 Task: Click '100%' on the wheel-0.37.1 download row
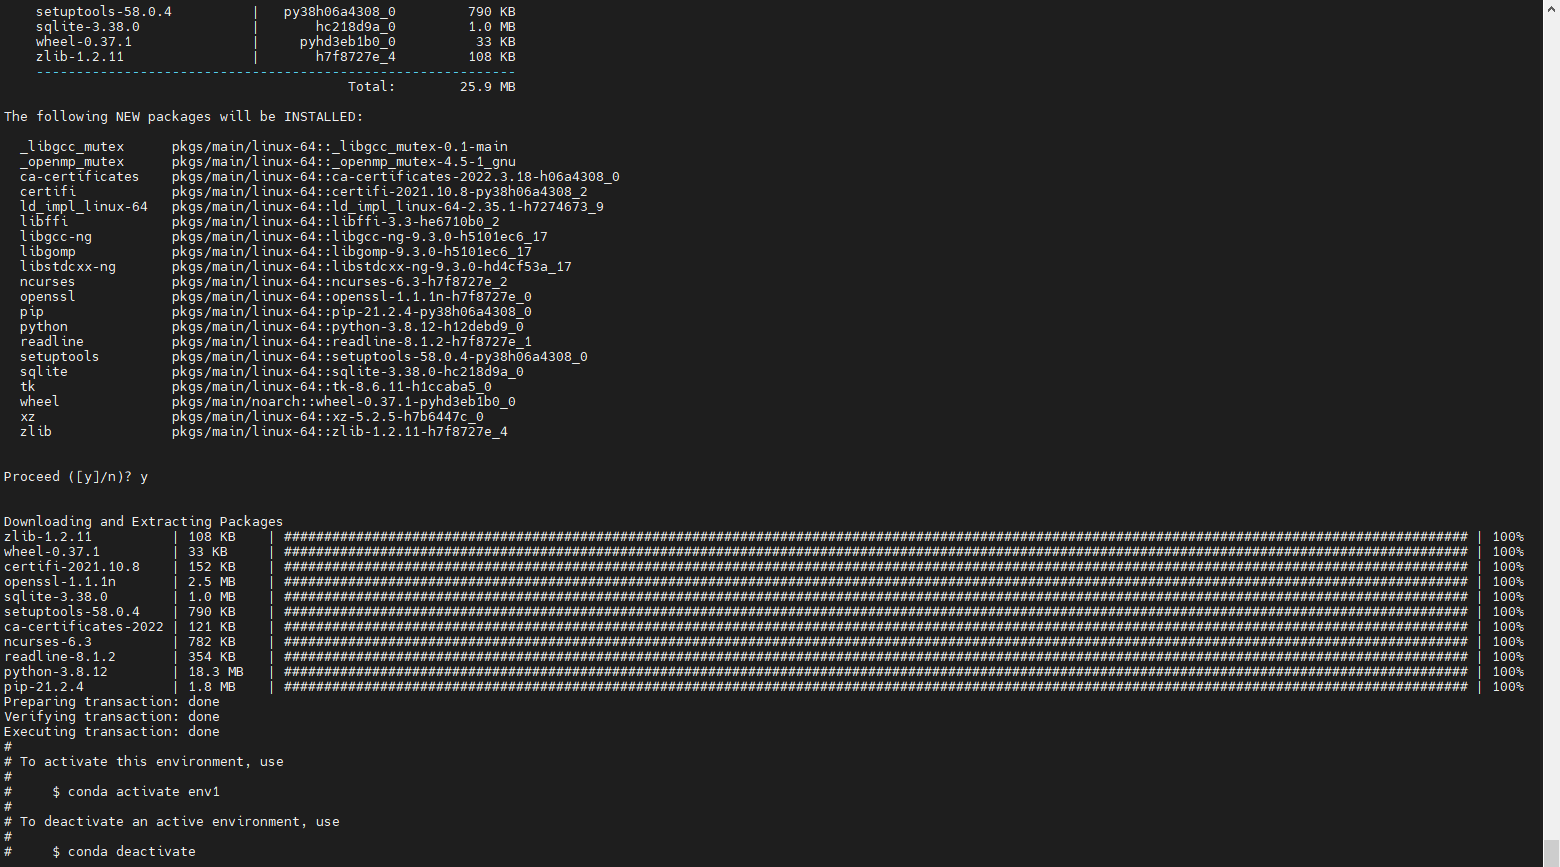tap(1508, 552)
